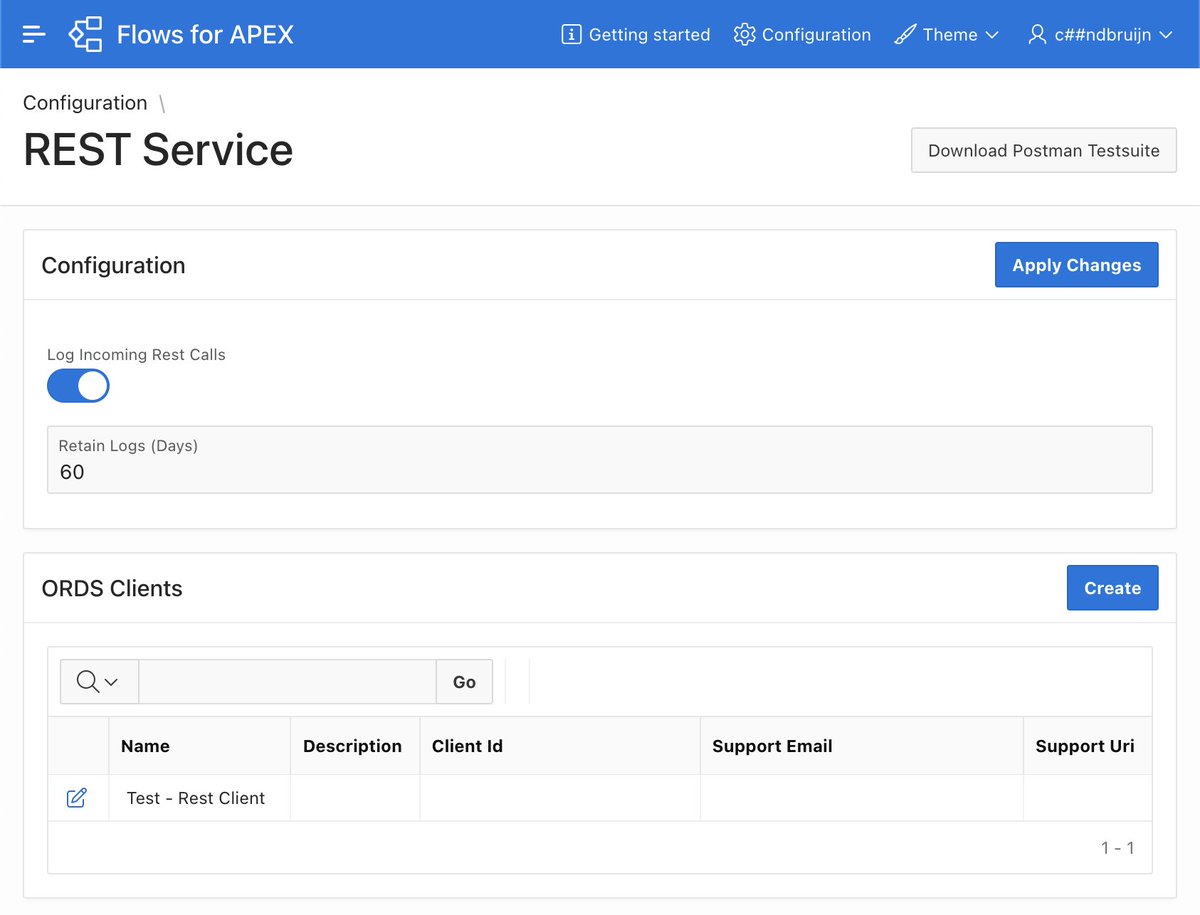This screenshot has width=1200, height=915.
Task: Open the Getting started page
Action: 636,34
